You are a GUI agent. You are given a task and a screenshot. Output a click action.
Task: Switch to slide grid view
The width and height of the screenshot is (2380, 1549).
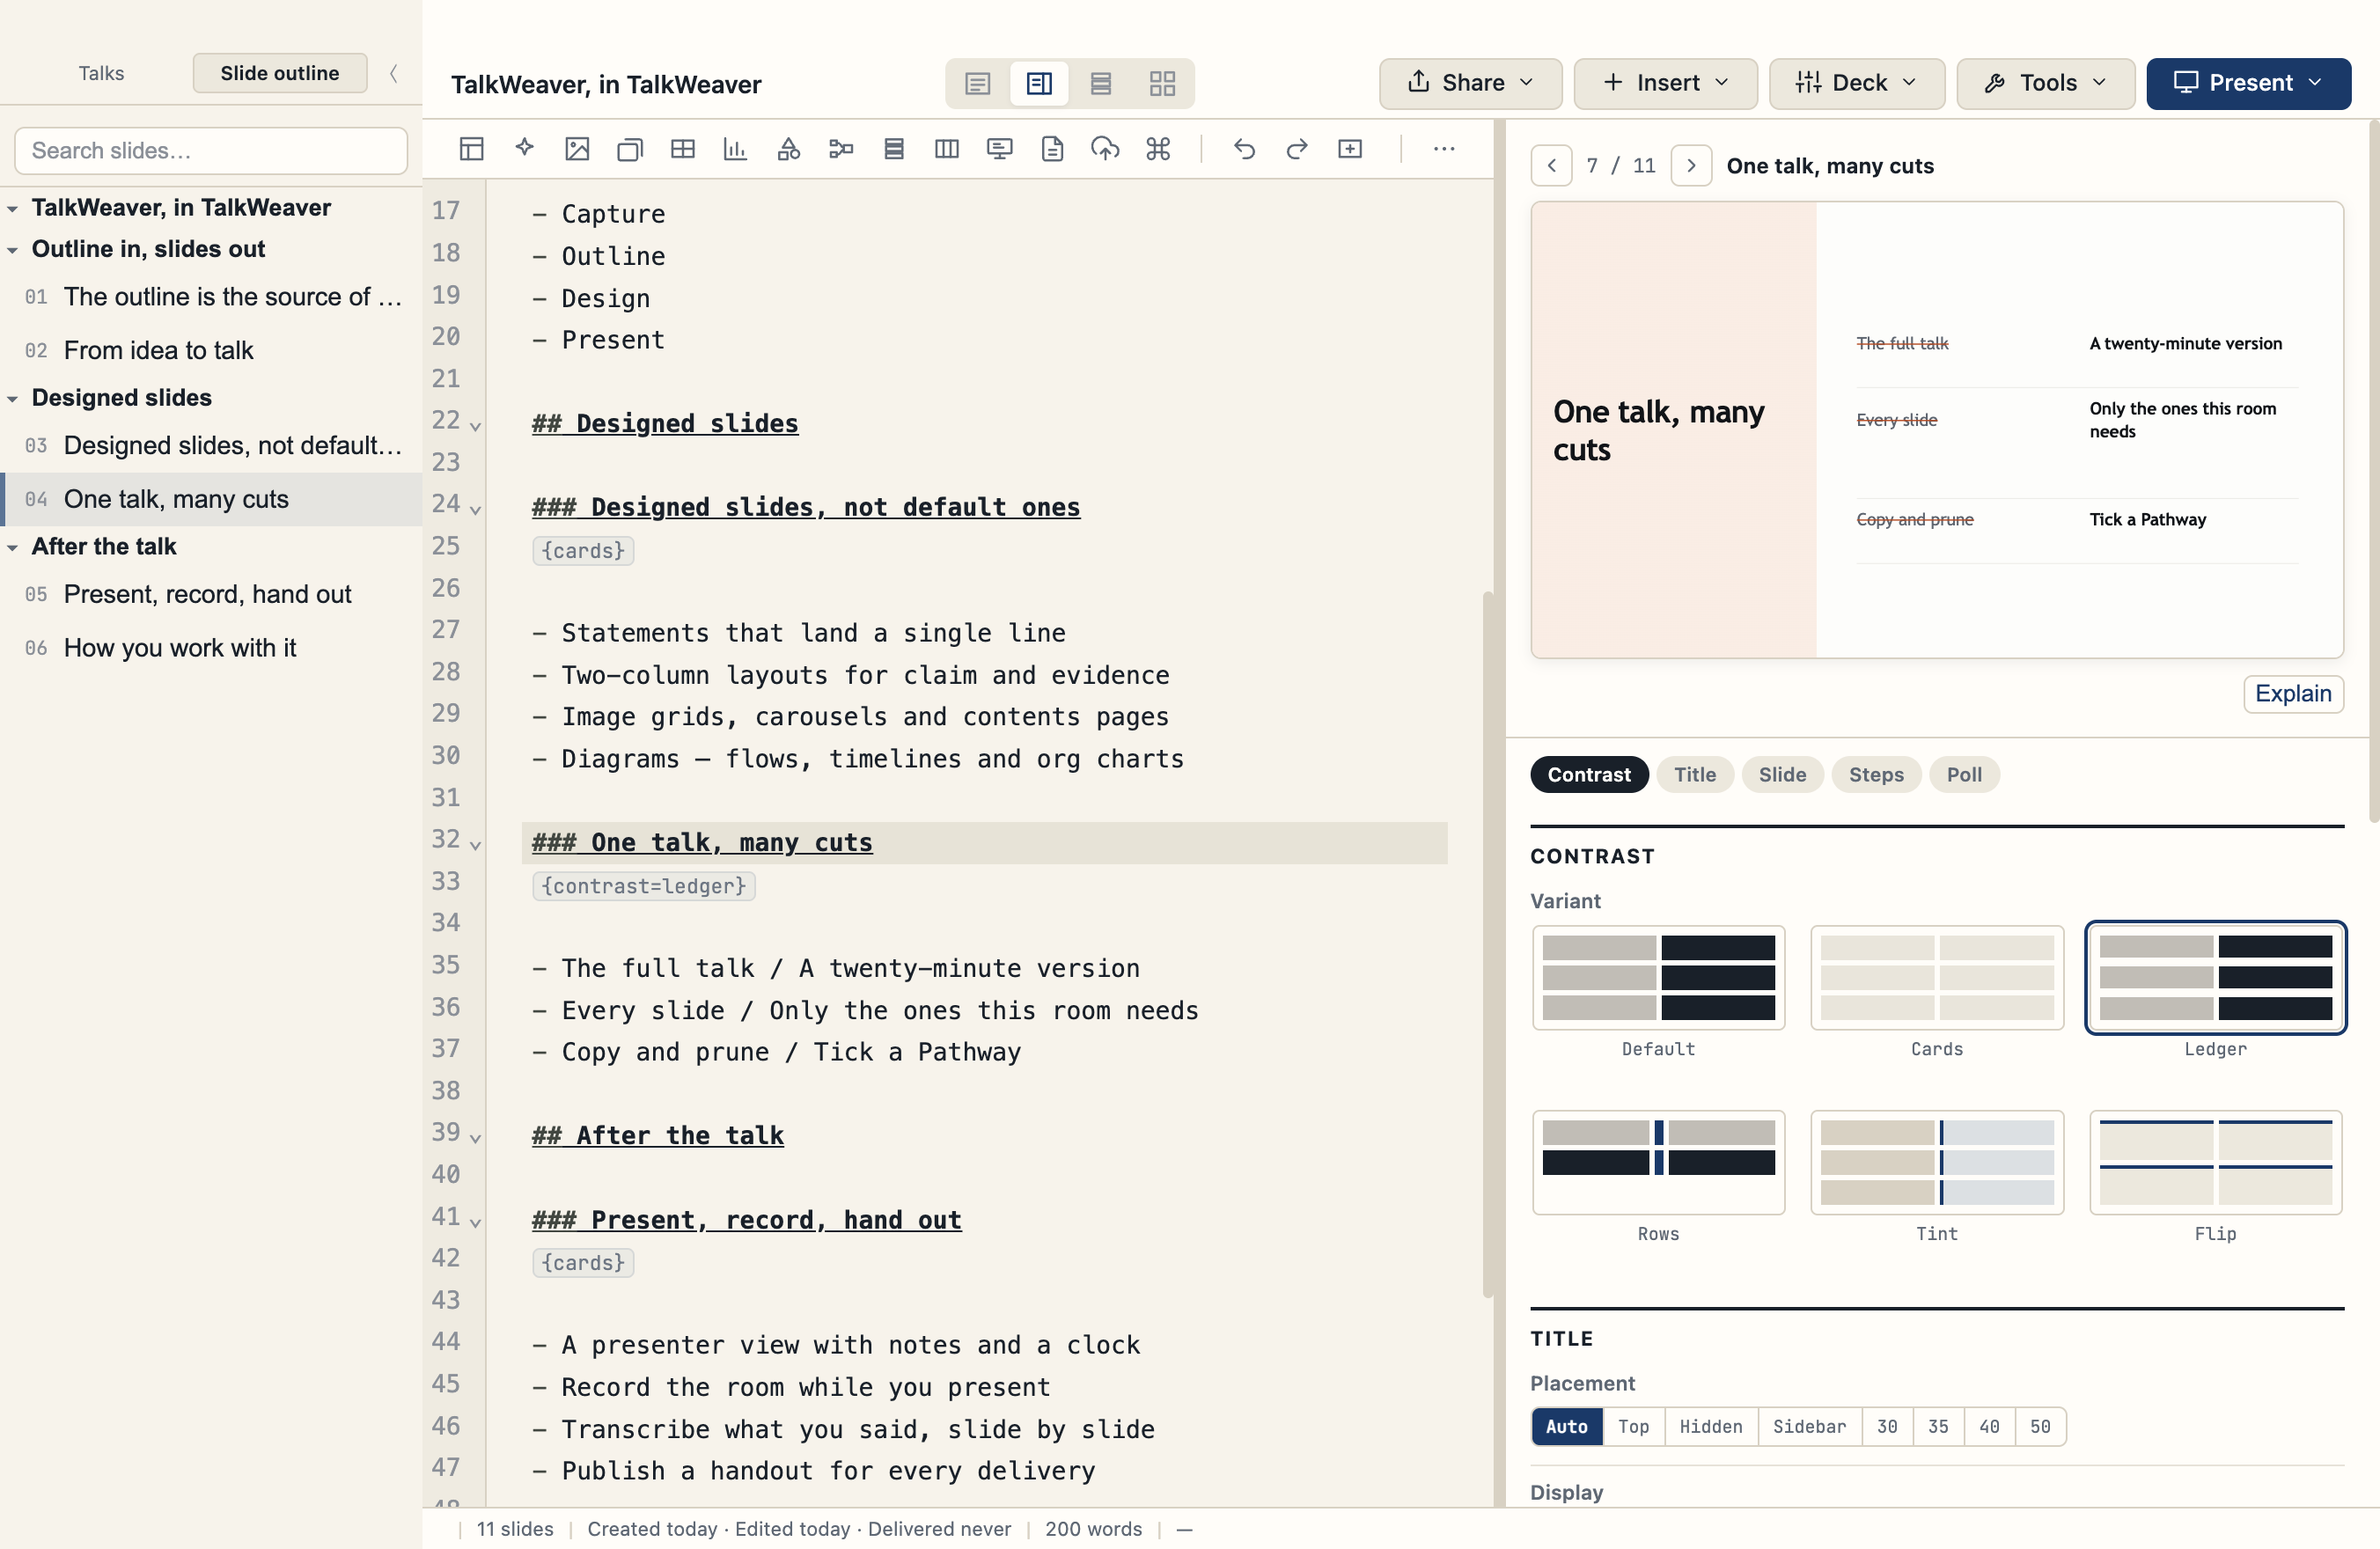pos(1162,83)
